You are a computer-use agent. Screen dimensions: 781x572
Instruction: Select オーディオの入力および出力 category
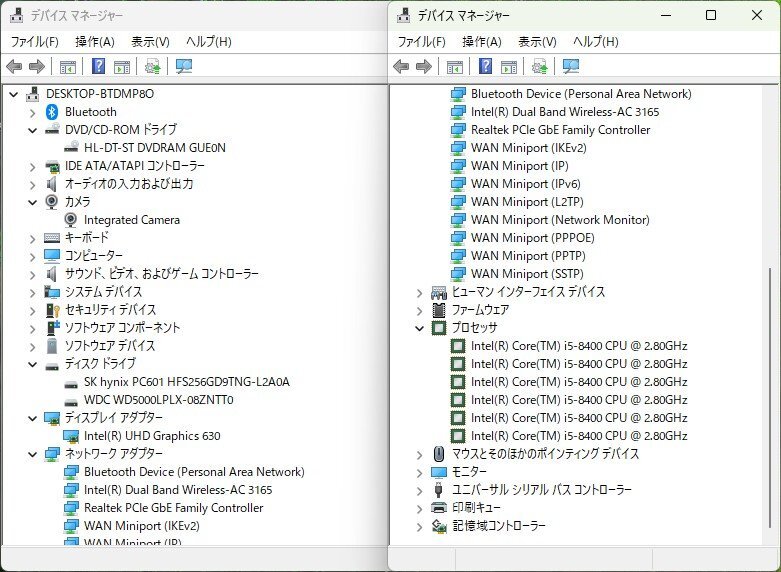coord(129,184)
